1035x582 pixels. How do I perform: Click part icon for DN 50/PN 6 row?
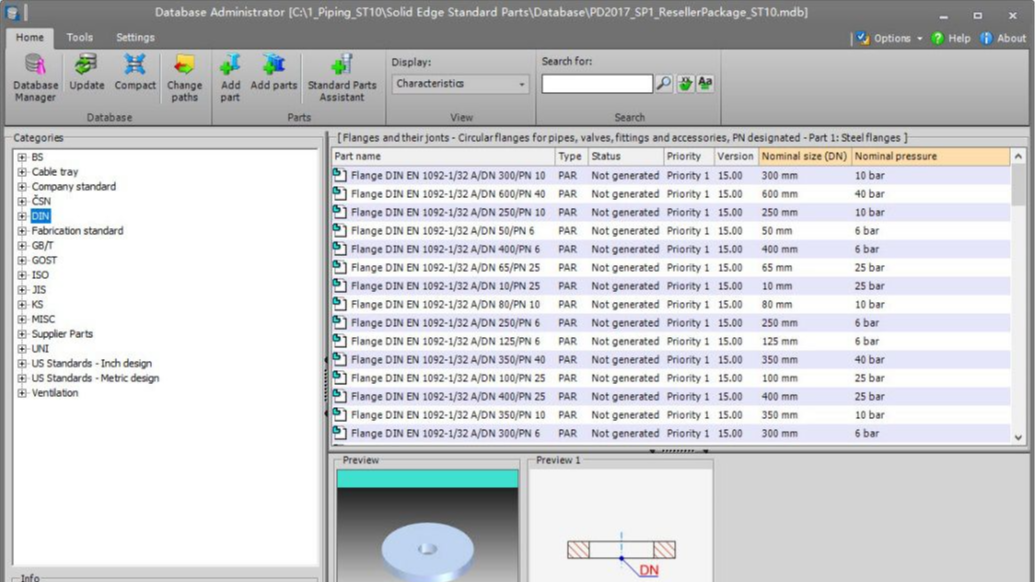[x=339, y=230]
